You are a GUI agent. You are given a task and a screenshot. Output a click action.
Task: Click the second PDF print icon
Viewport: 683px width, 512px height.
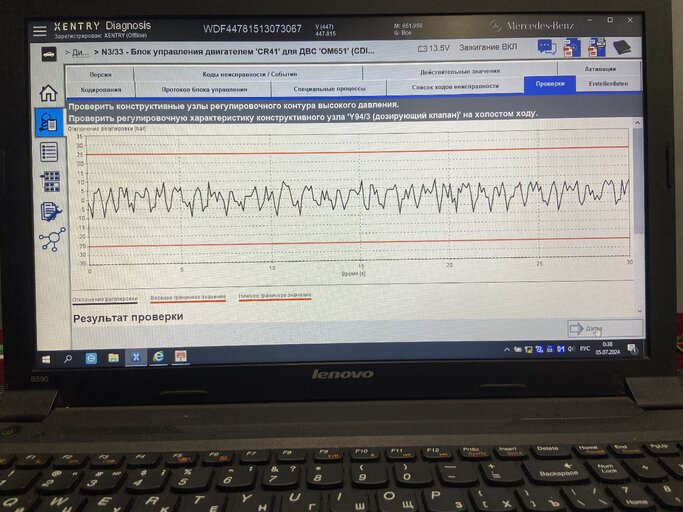pyautogui.click(x=596, y=47)
